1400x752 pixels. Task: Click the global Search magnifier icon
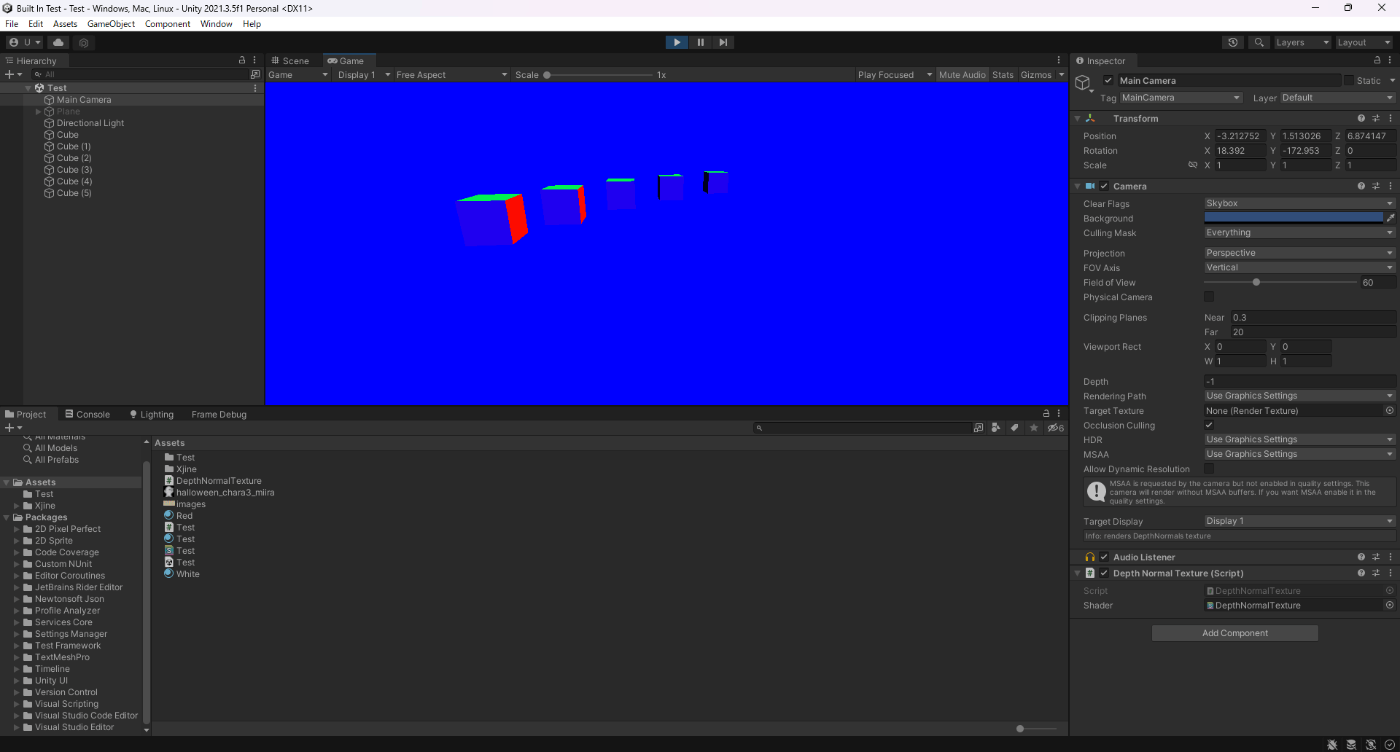pyautogui.click(x=1259, y=43)
